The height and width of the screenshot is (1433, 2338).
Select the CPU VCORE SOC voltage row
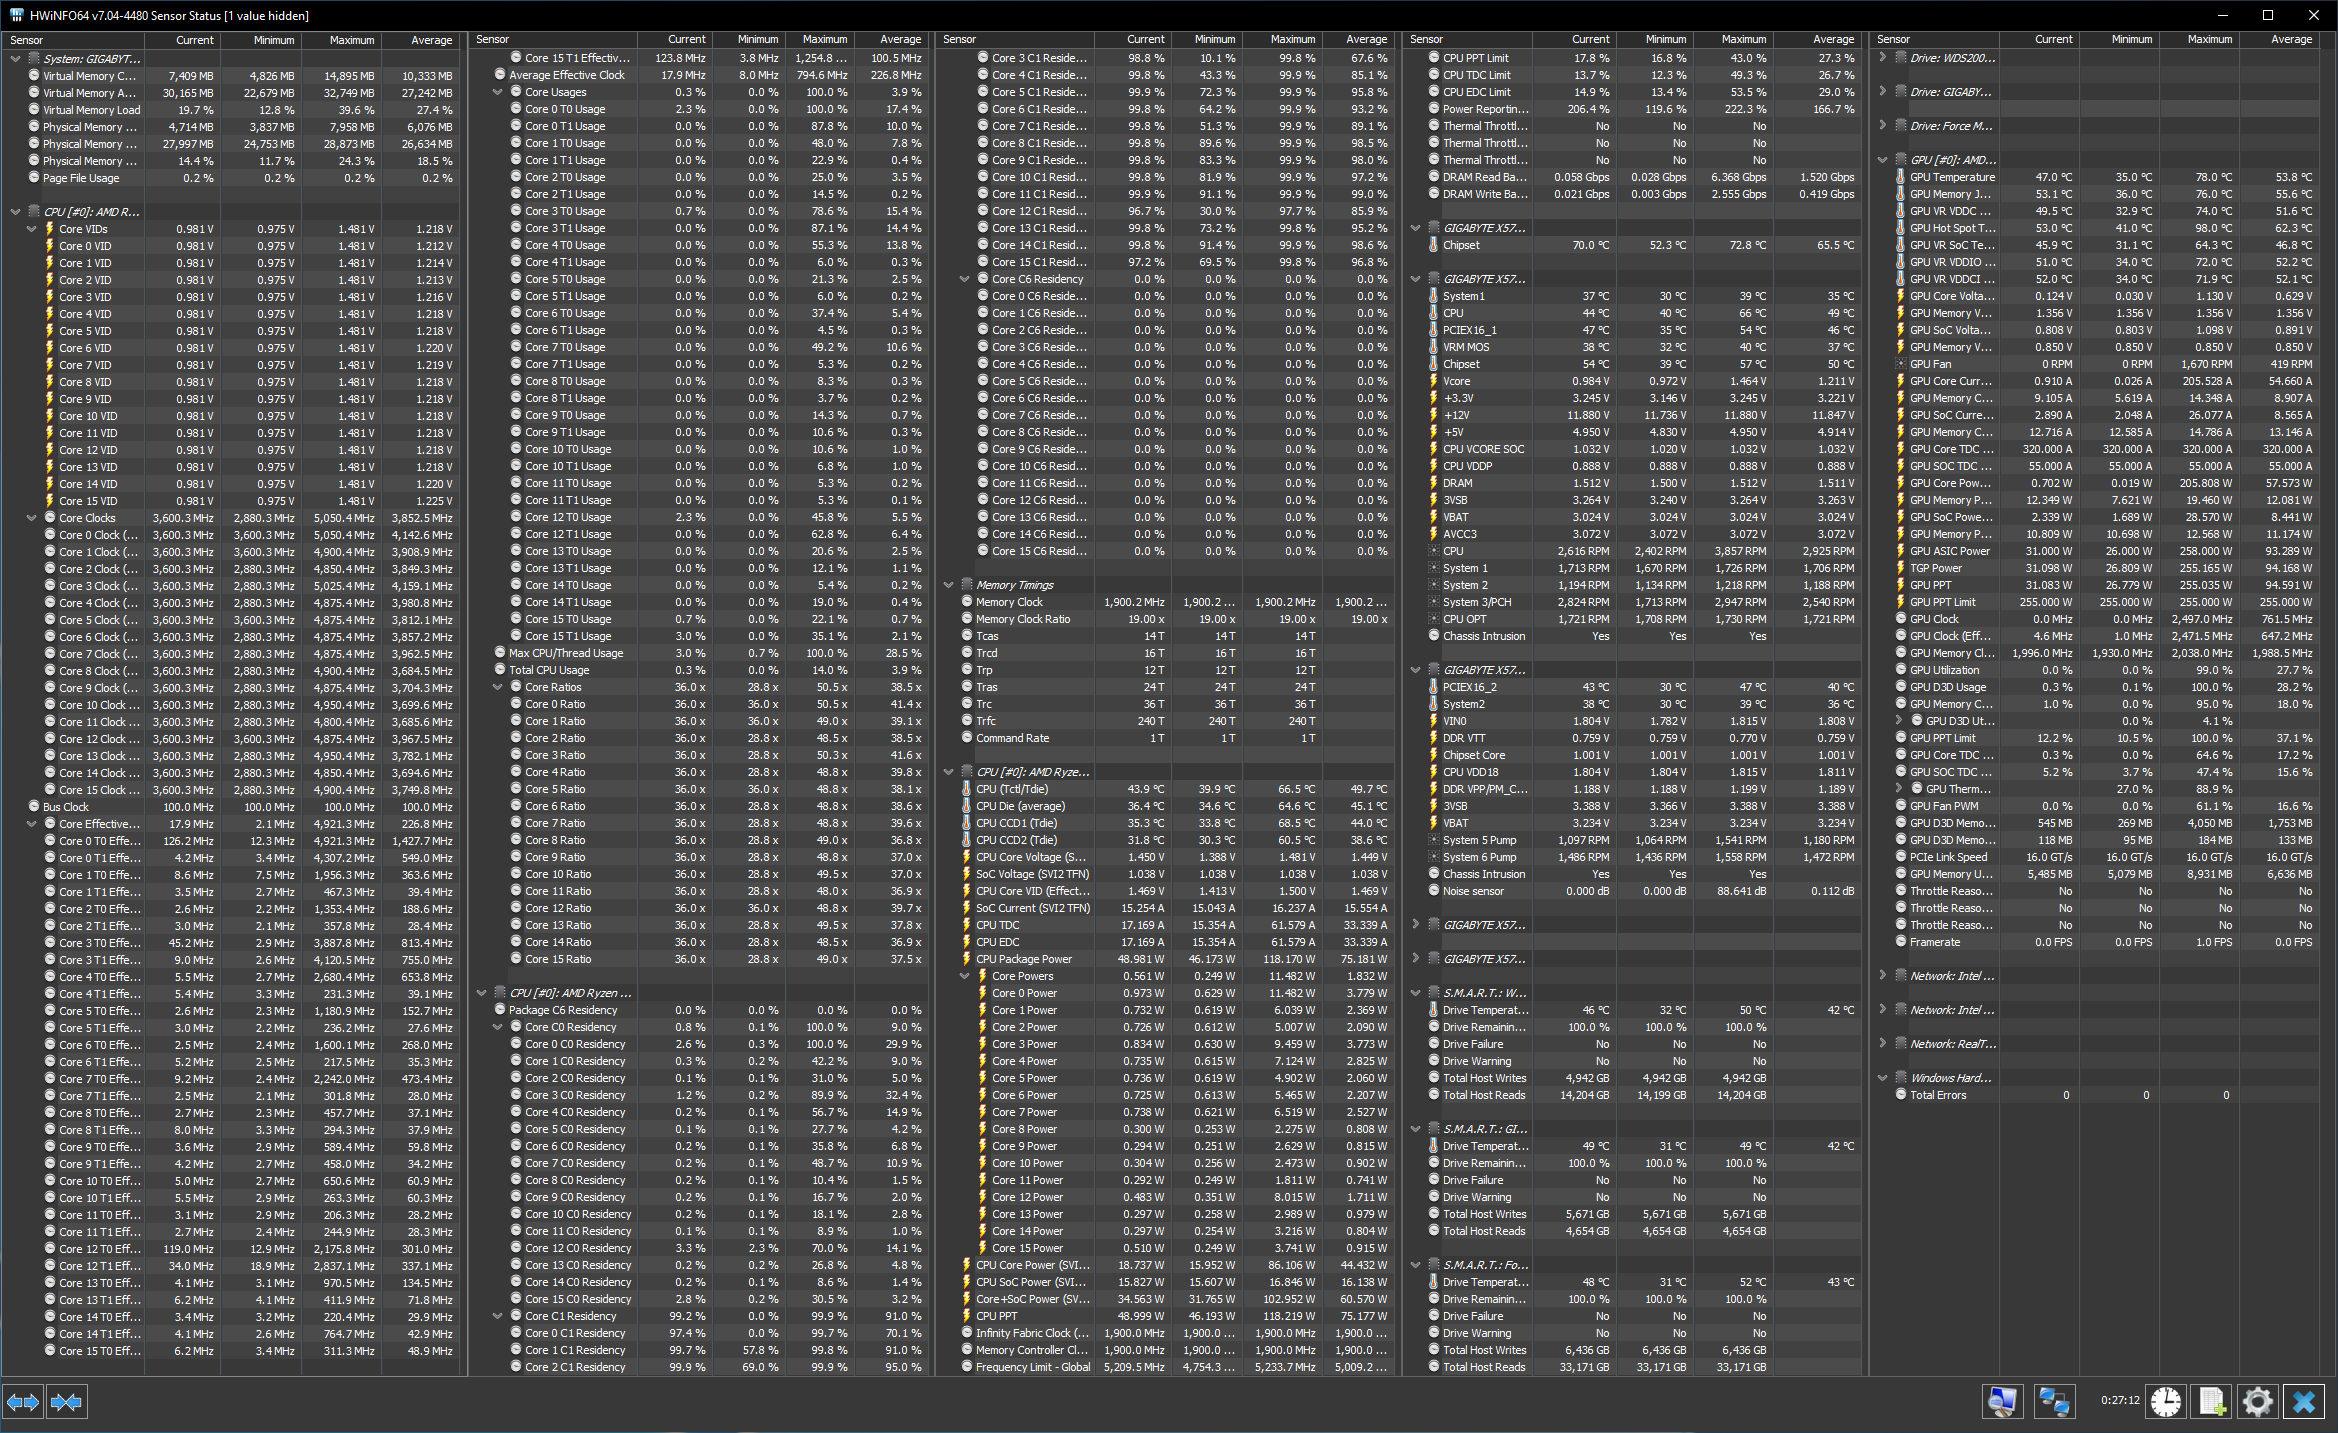(x=1632, y=449)
